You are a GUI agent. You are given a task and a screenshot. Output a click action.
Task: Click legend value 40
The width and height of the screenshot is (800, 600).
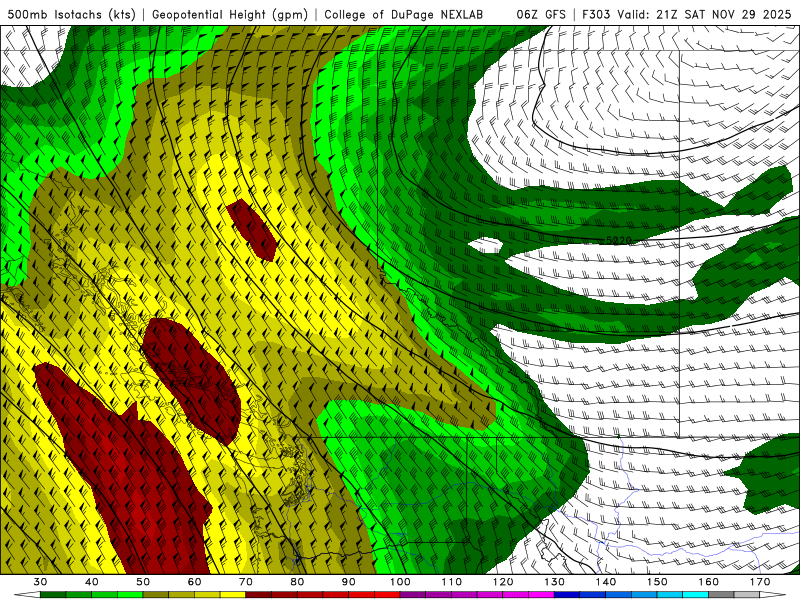pyautogui.click(x=92, y=582)
